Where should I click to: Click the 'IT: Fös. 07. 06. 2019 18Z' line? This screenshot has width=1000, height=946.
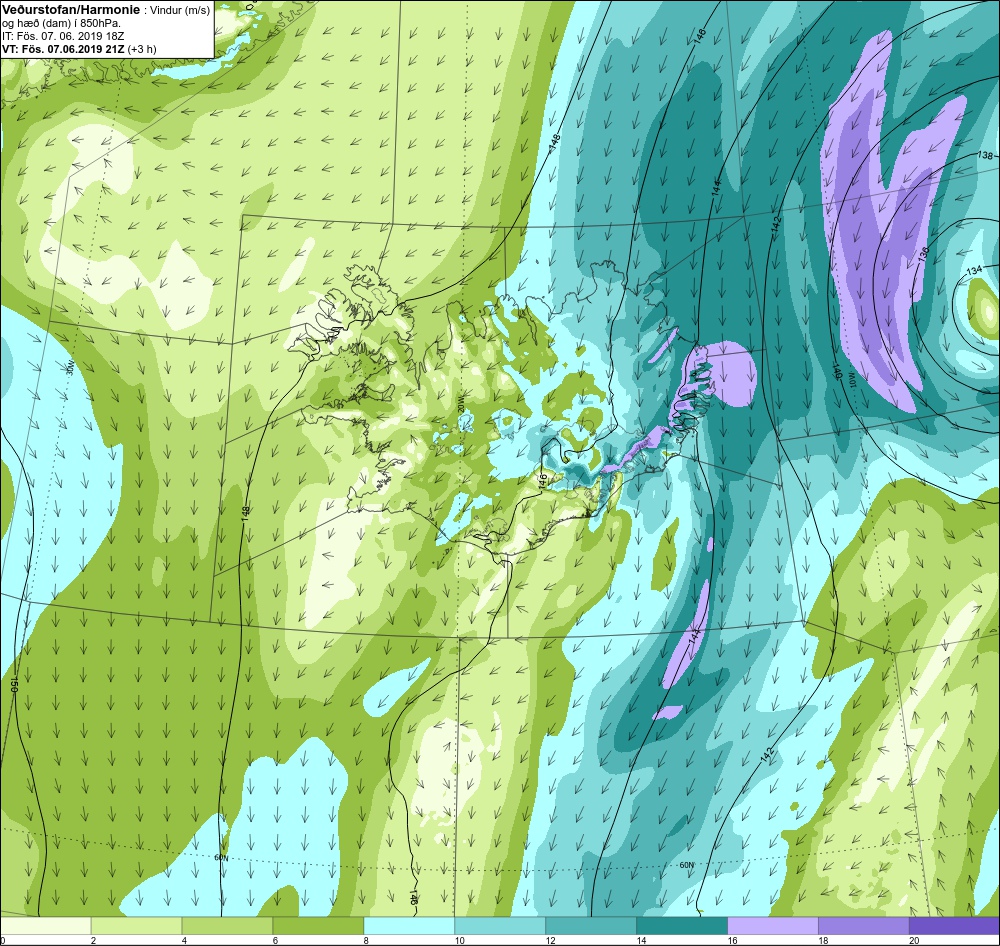click(62, 36)
